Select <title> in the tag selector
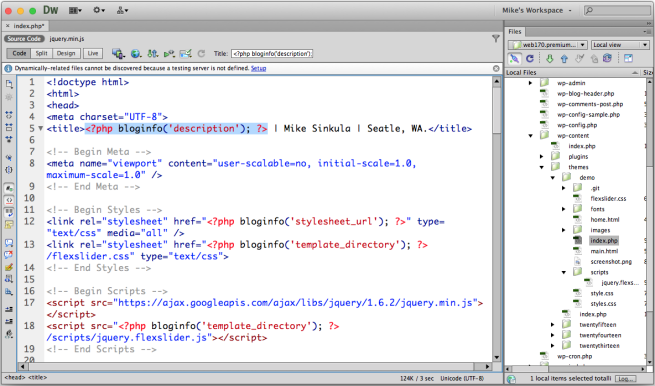The width and height of the screenshot is (655, 386). [38, 378]
